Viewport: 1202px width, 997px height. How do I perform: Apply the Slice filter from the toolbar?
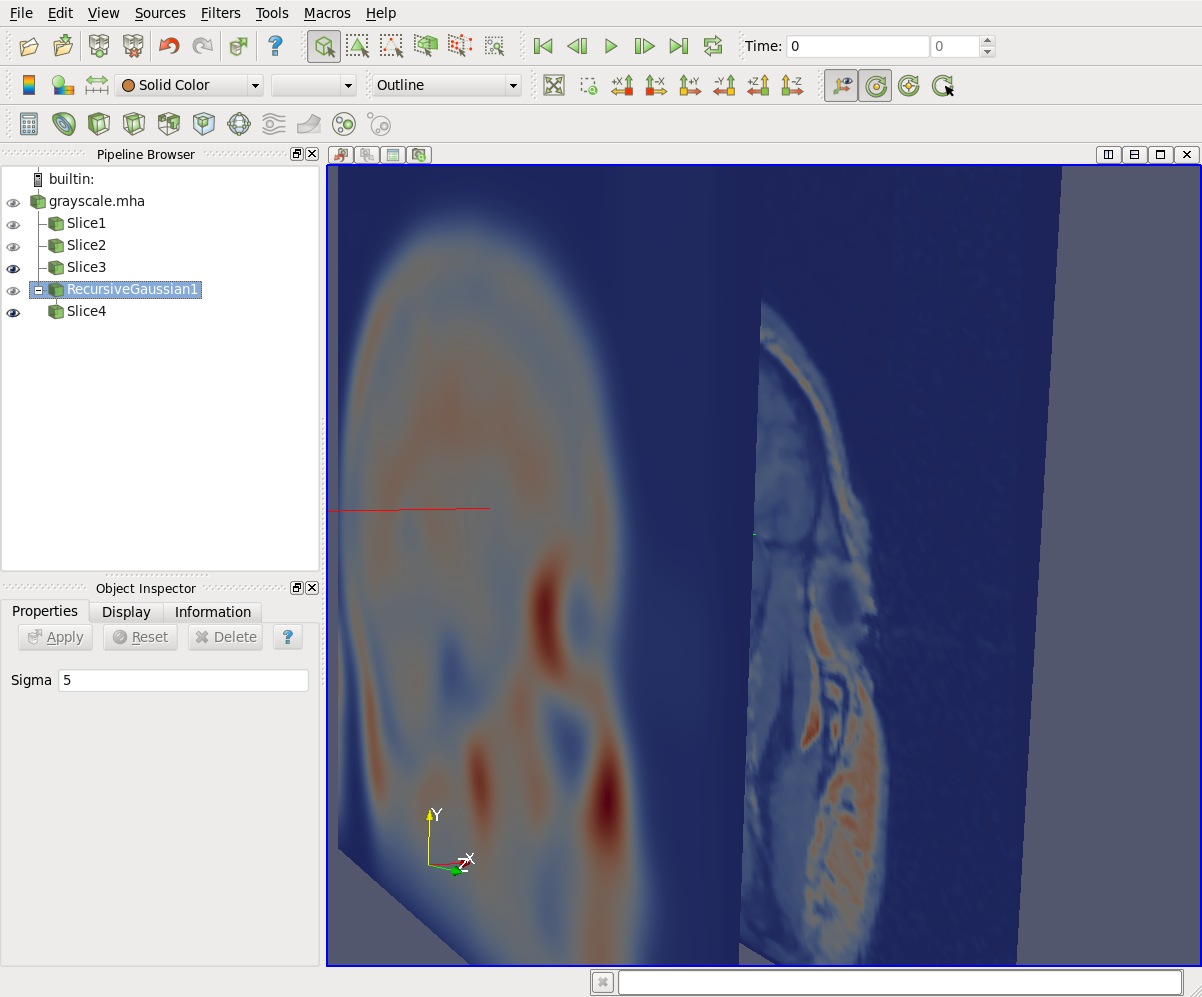[133, 123]
